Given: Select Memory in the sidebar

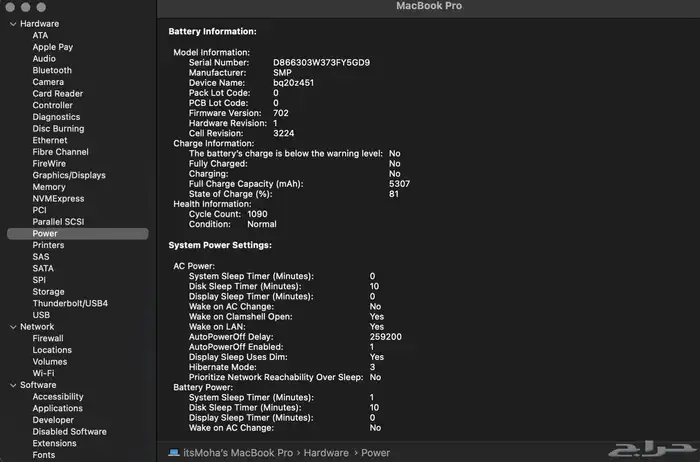Looking at the screenshot, I should tap(49, 187).
